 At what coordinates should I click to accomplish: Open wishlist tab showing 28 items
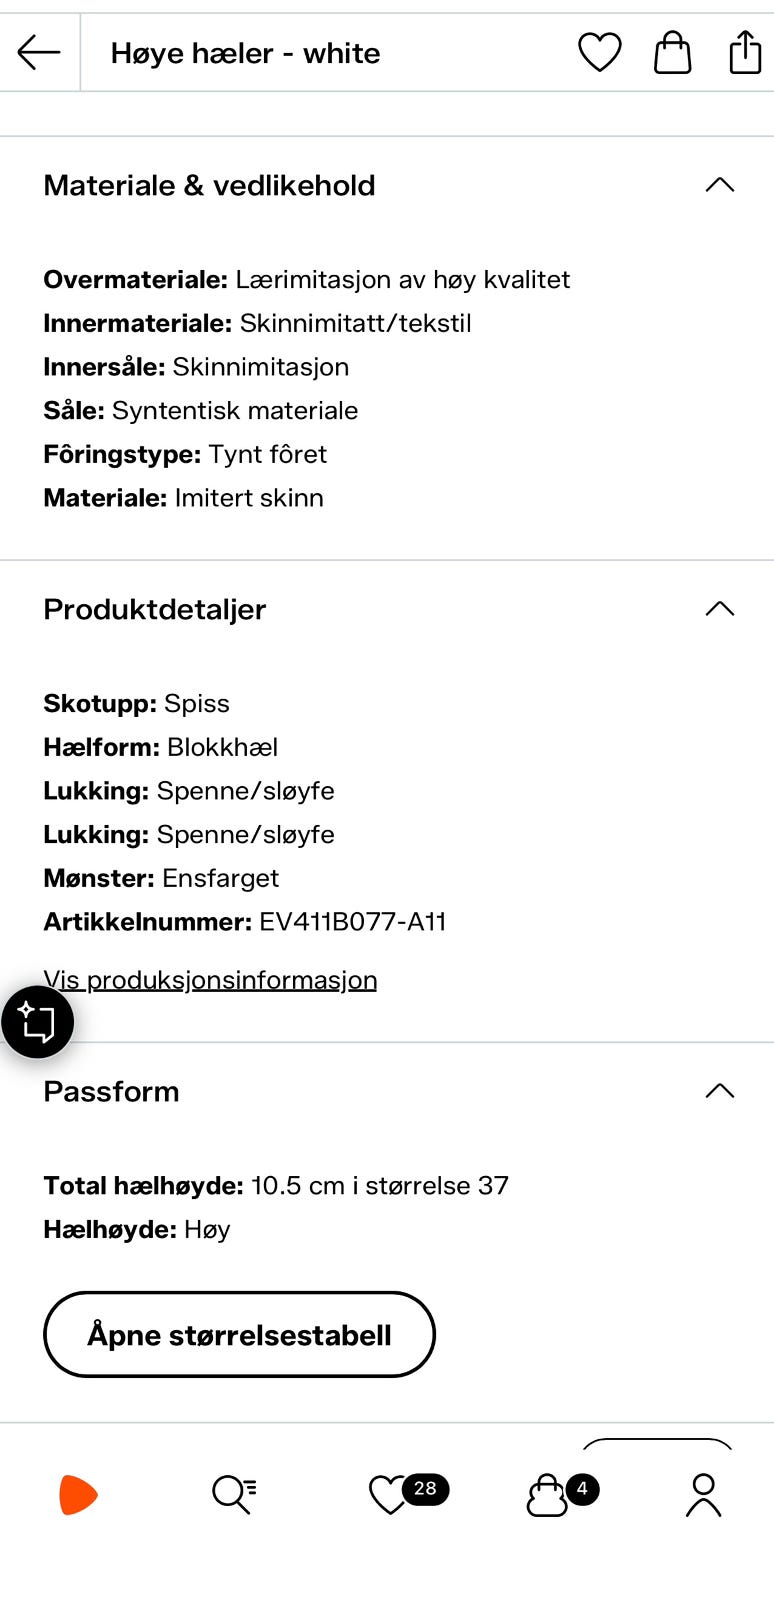point(408,1494)
